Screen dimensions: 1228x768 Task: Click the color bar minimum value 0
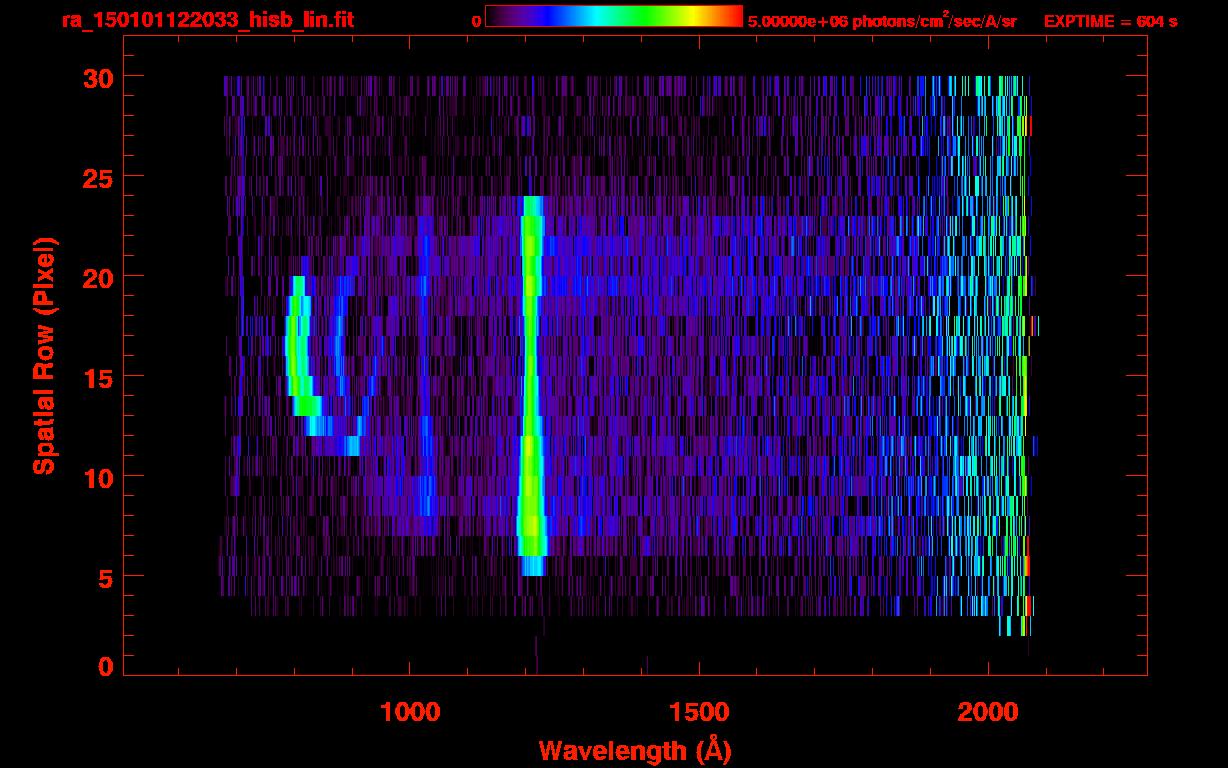pyautogui.click(x=476, y=22)
